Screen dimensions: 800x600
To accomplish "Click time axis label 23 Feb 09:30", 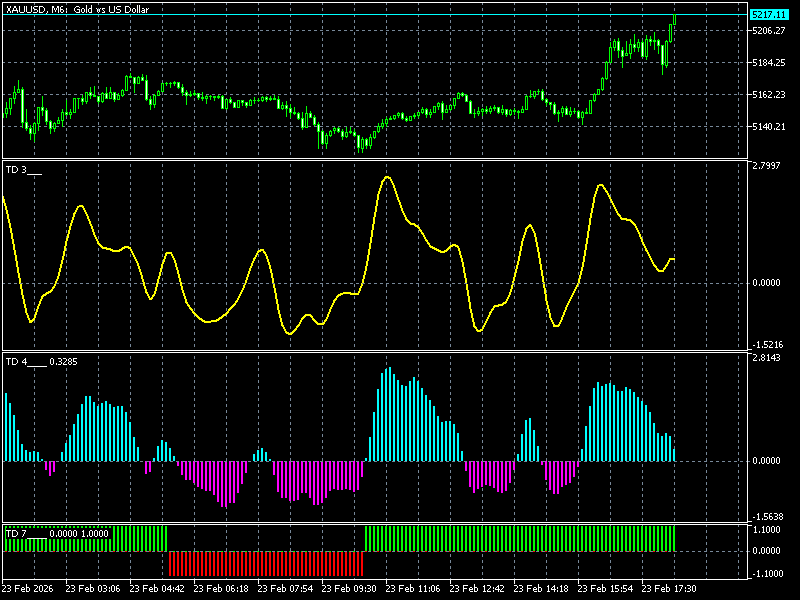I will (349, 589).
